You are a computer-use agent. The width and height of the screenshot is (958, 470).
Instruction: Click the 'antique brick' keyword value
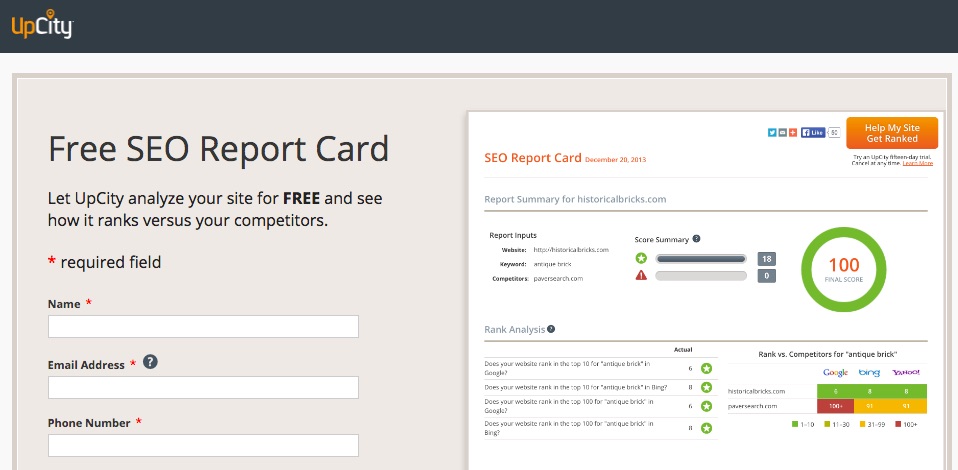coord(553,264)
